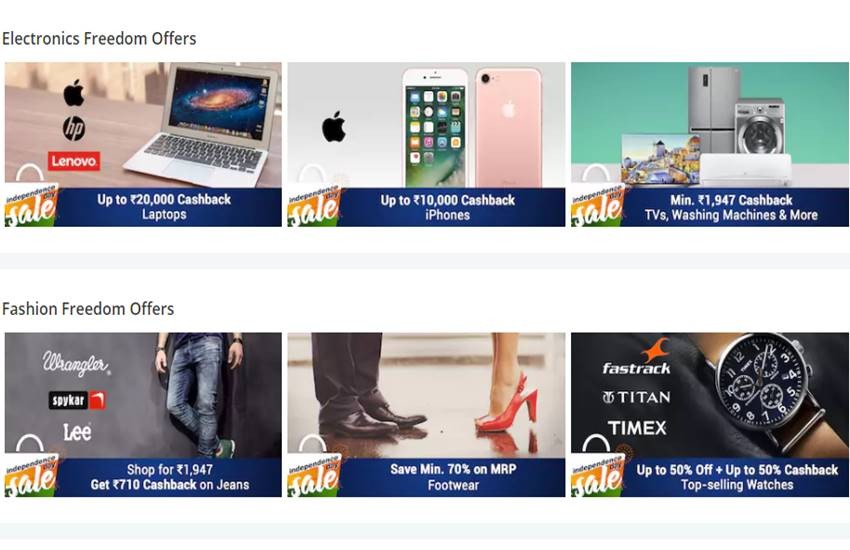Click the MacBook laptop image
The image size is (850, 550).
[203, 125]
